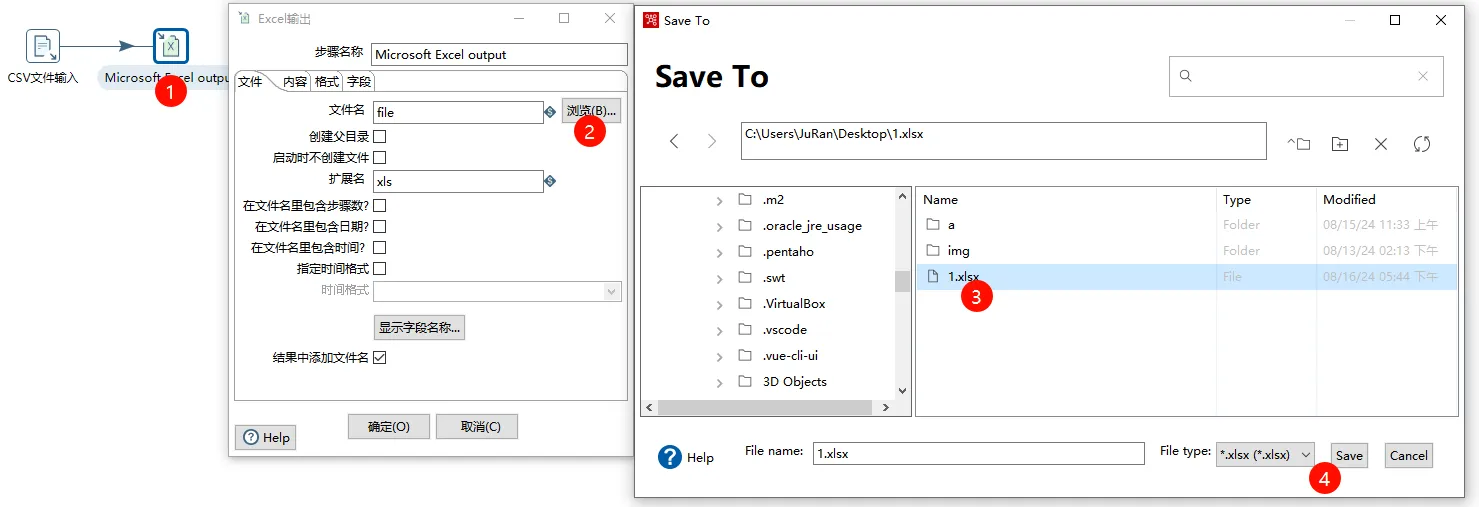This screenshot has height=507, width=1479.
Task: Create a new folder via toolbar icon
Action: (x=1340, y=144)
